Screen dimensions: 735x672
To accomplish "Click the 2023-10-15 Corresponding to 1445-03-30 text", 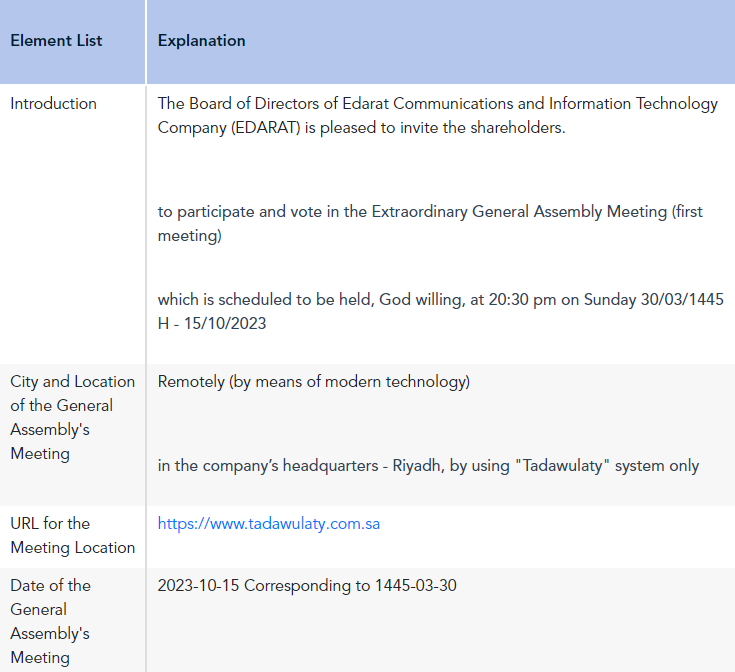I will 307,586.
